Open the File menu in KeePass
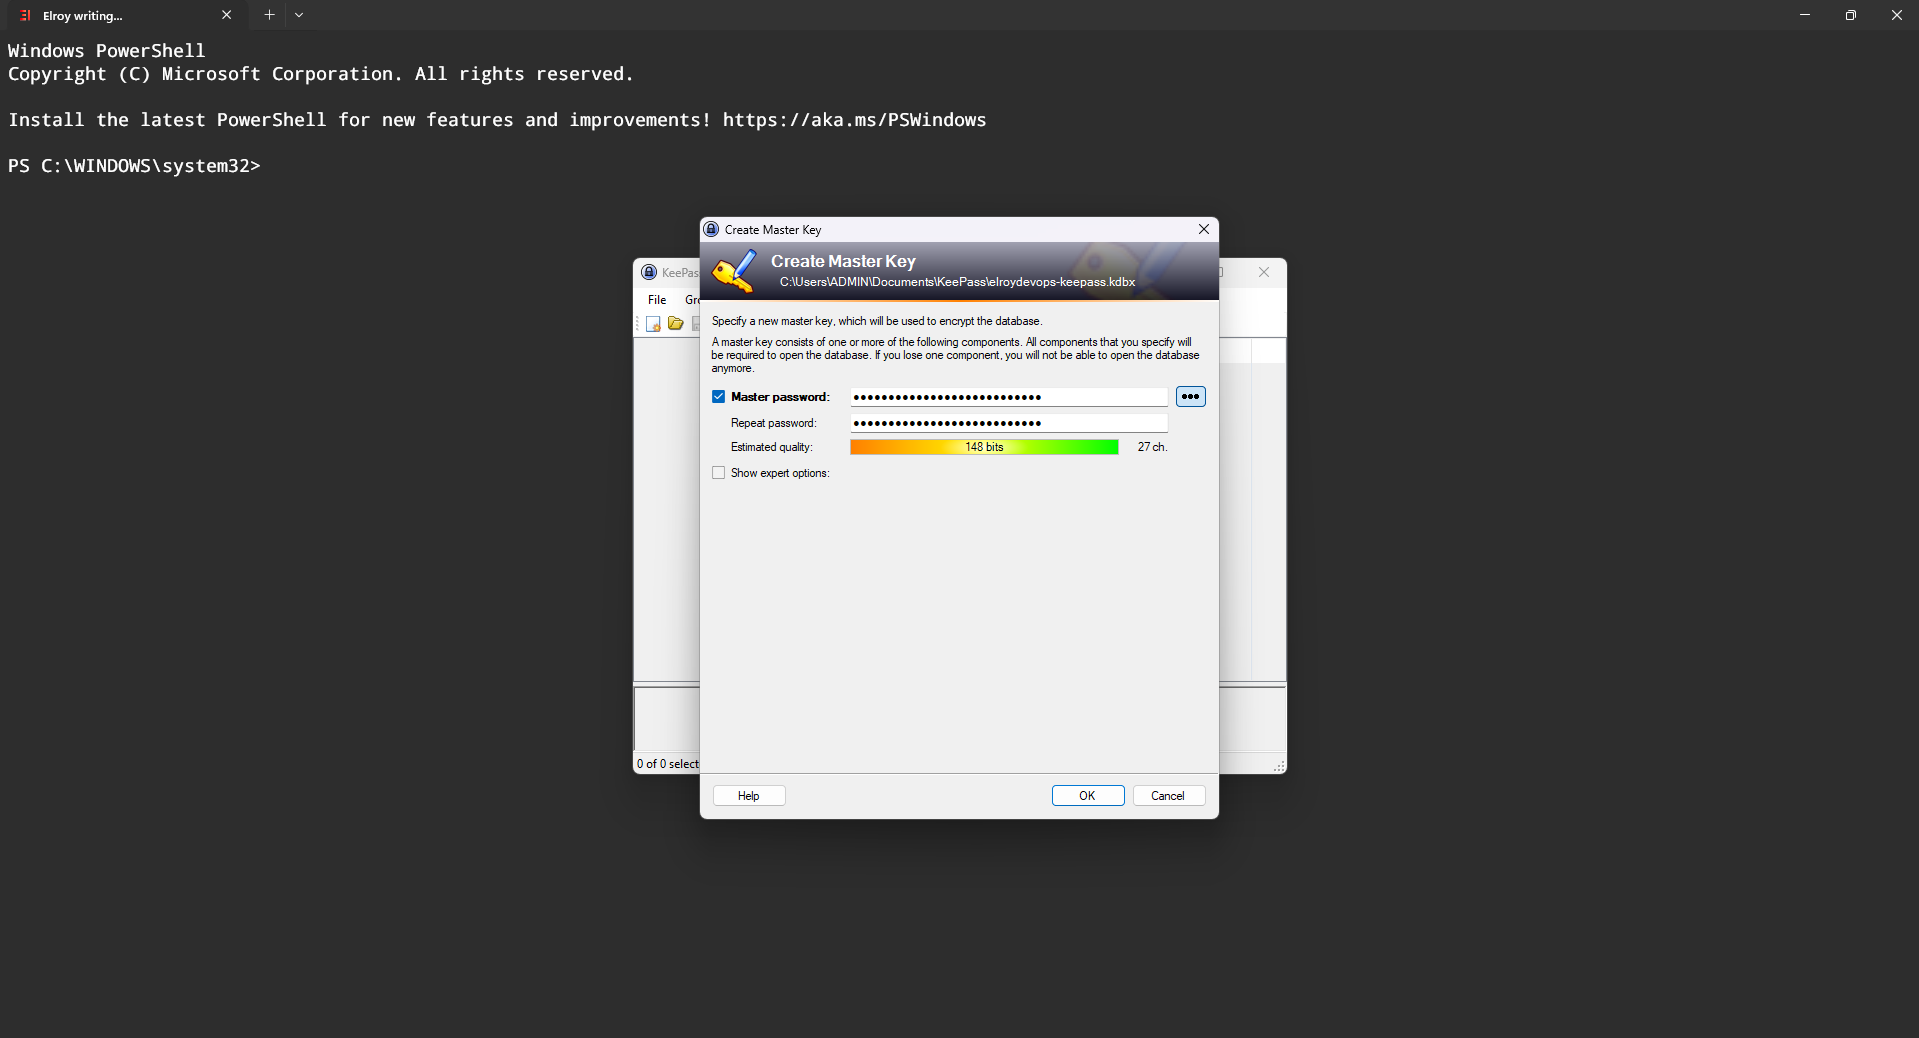1919x1038 pixels. [x=657, y=300]
